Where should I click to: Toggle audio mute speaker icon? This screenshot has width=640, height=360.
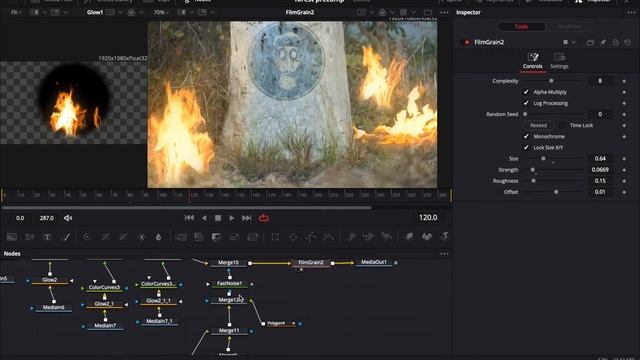point(68,218)
